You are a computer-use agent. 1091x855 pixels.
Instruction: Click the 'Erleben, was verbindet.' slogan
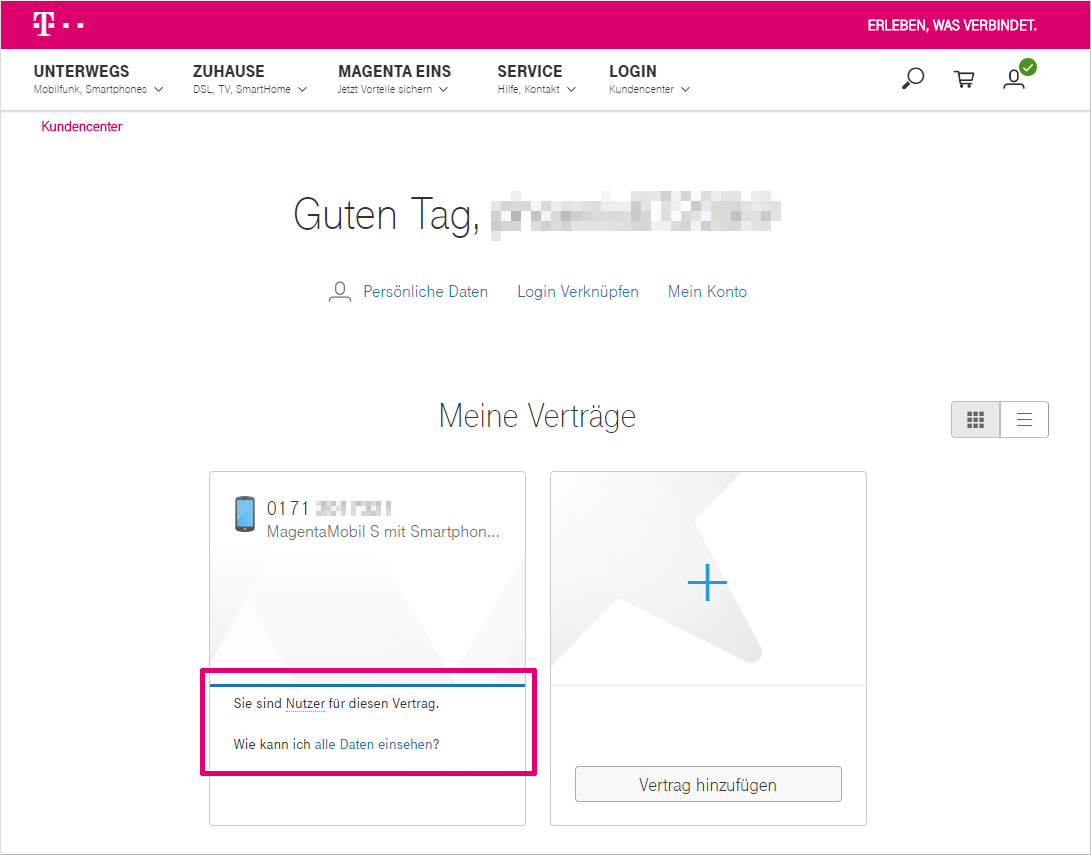click(x=952, y=26)
